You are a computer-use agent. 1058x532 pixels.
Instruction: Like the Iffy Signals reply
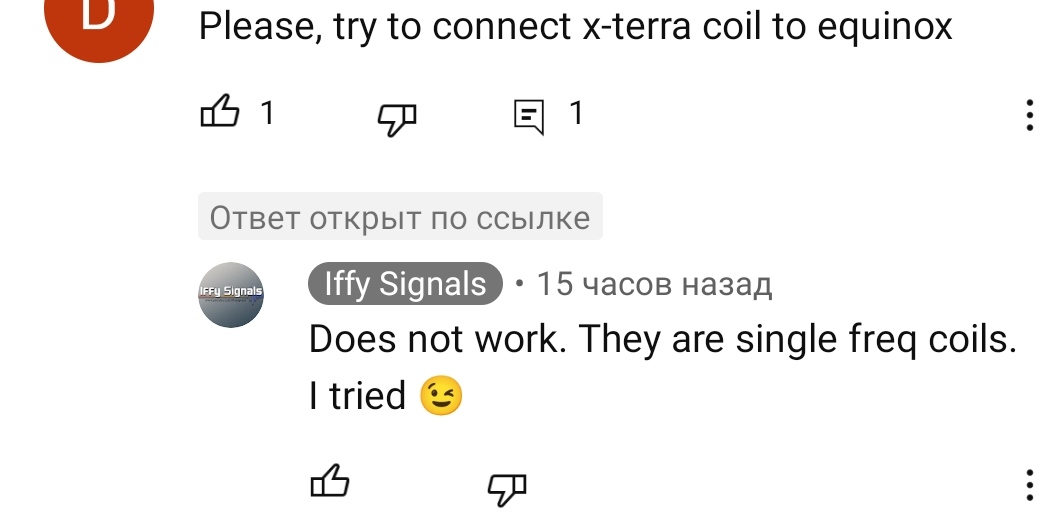pyautogui.click(x=330, y=484)
